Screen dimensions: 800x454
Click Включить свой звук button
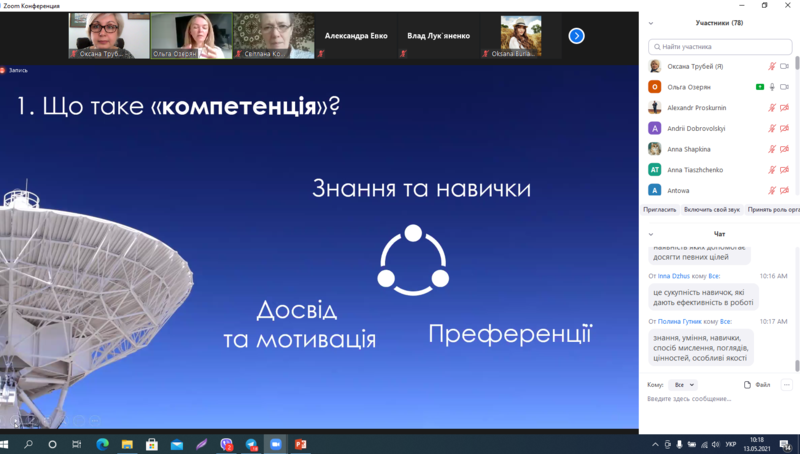(712, 210)
